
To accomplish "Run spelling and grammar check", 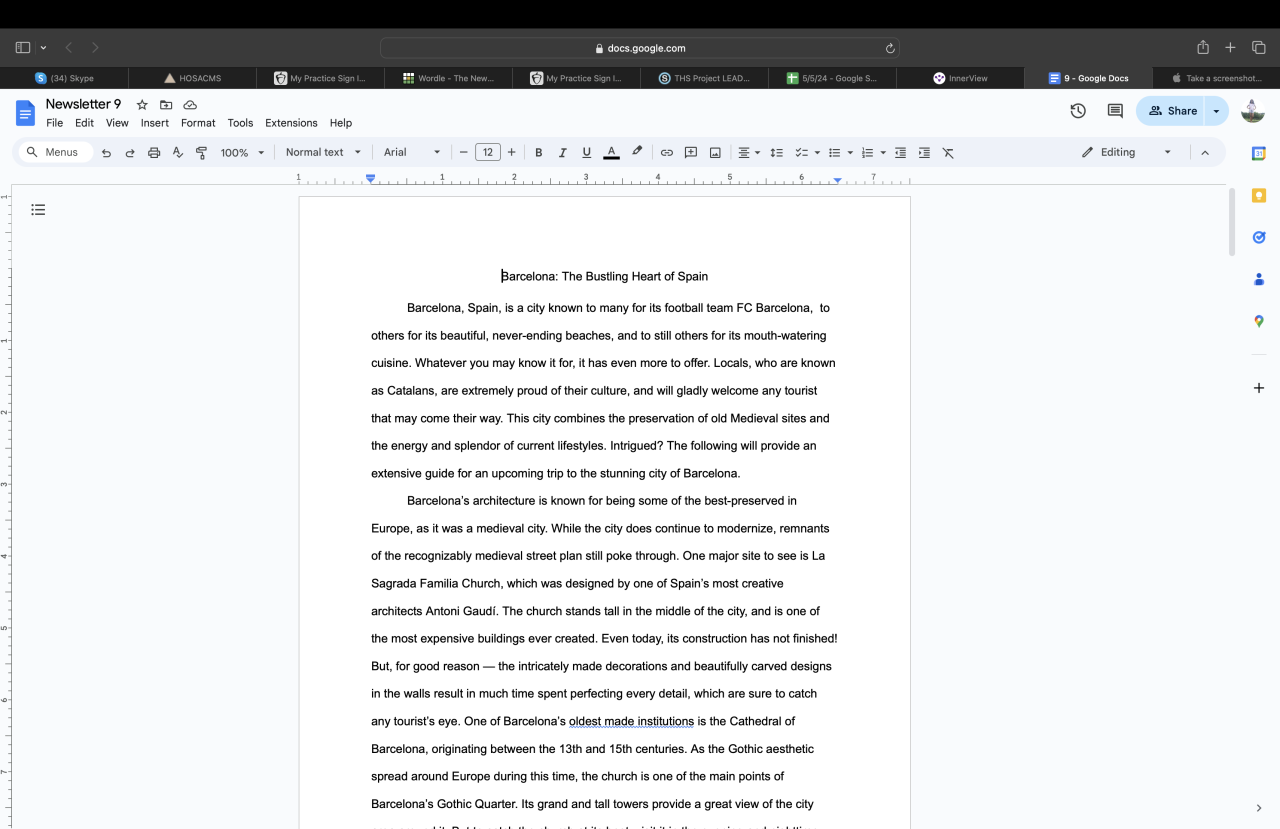I will [178, 153].
